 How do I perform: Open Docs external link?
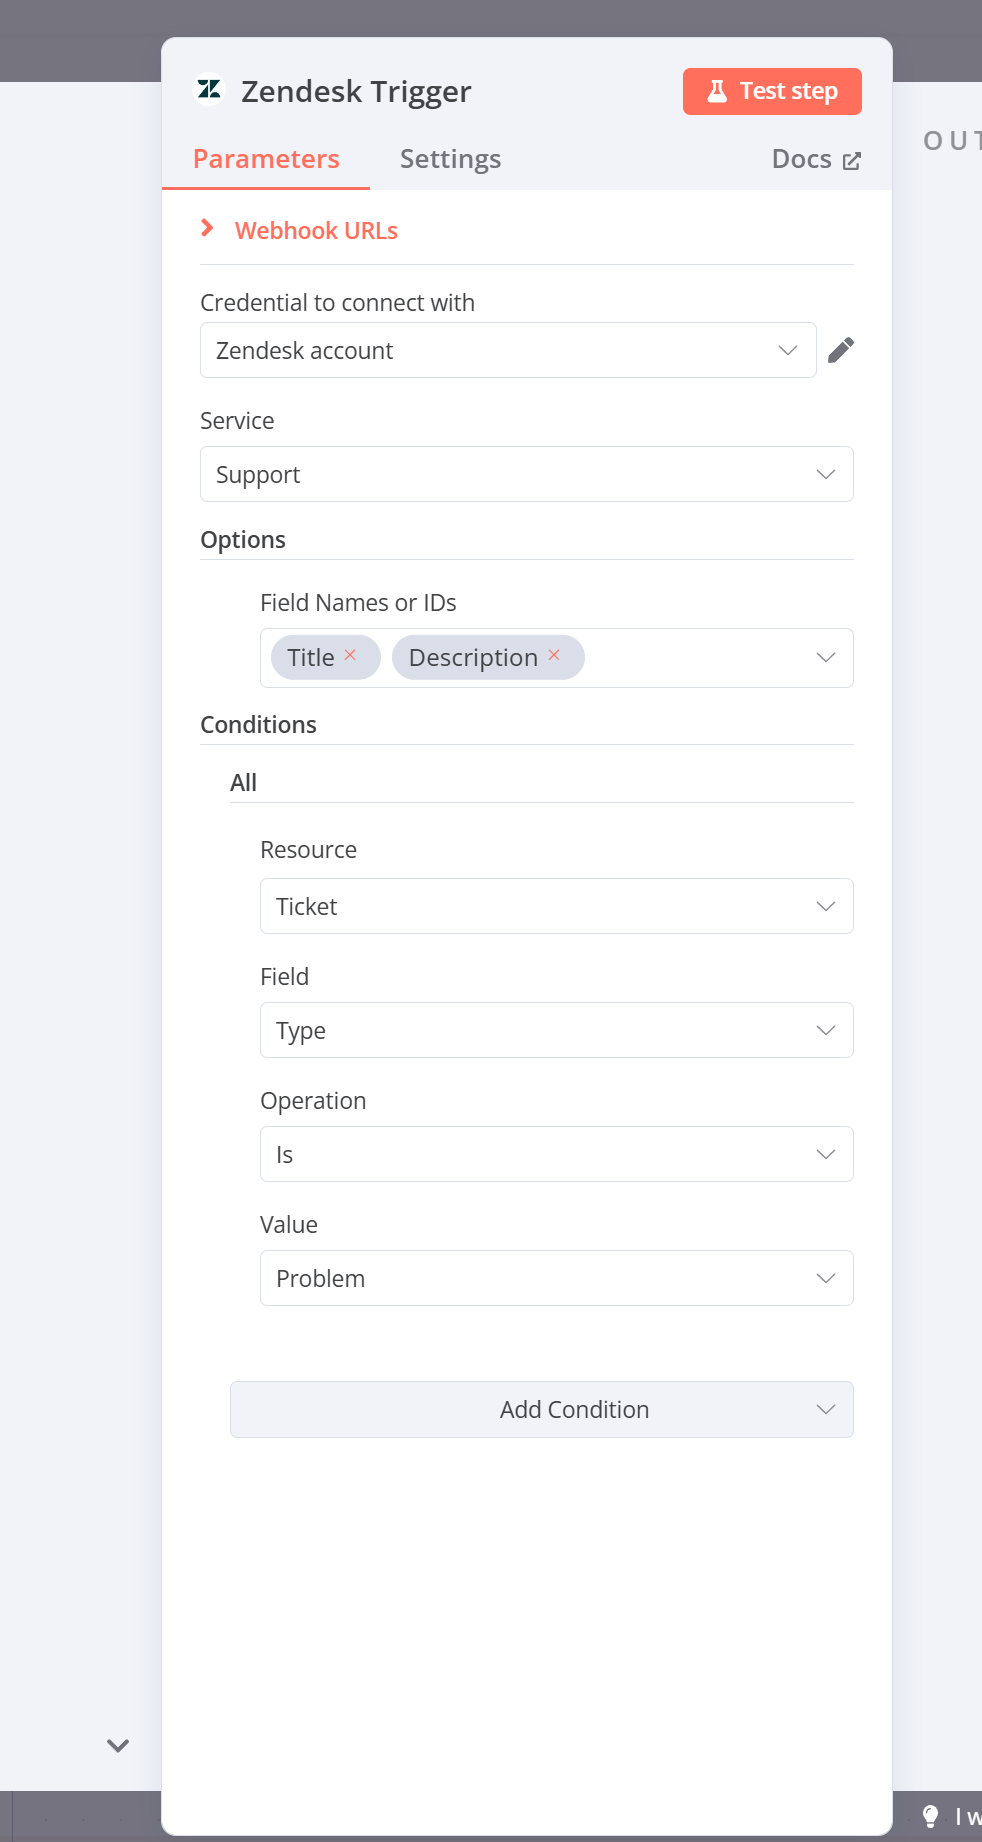click(816, 159)
